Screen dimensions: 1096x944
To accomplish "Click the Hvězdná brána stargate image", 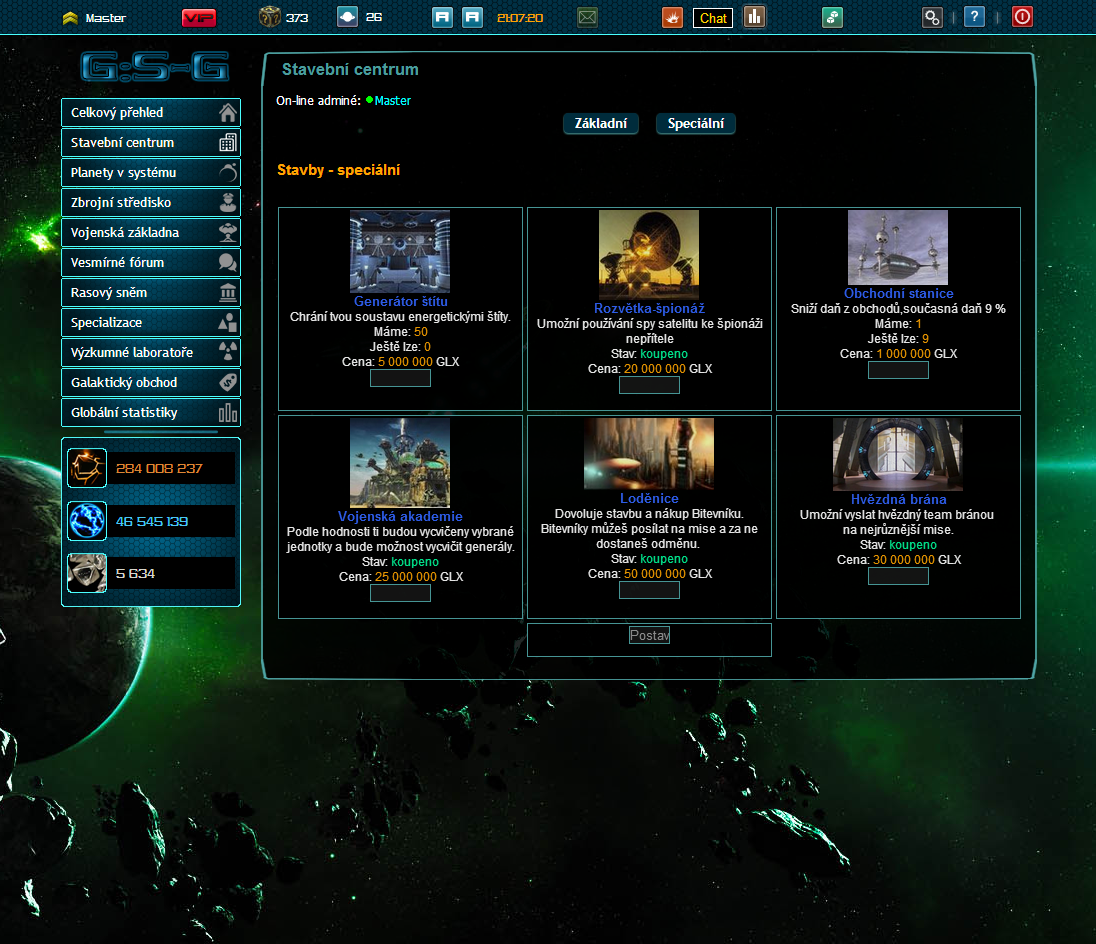I will pyautogui.click(x=897, y=454).
